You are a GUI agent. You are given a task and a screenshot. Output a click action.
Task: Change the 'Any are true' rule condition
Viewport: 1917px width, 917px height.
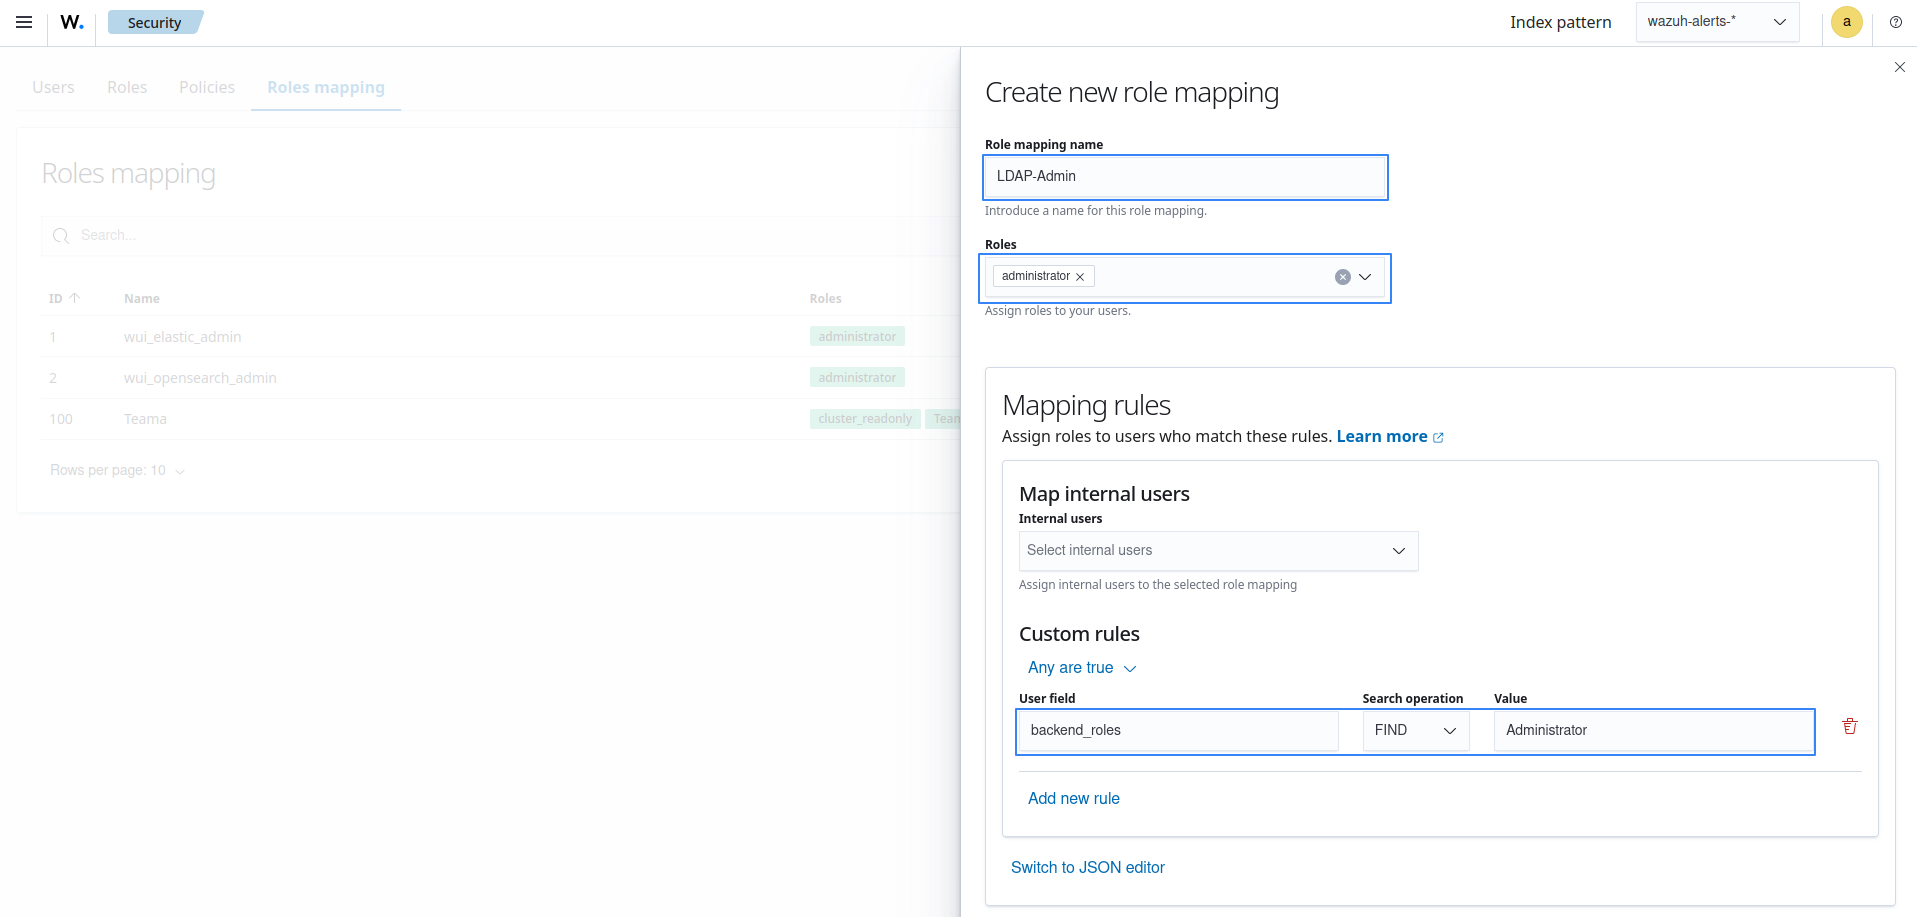point(1082,667)
